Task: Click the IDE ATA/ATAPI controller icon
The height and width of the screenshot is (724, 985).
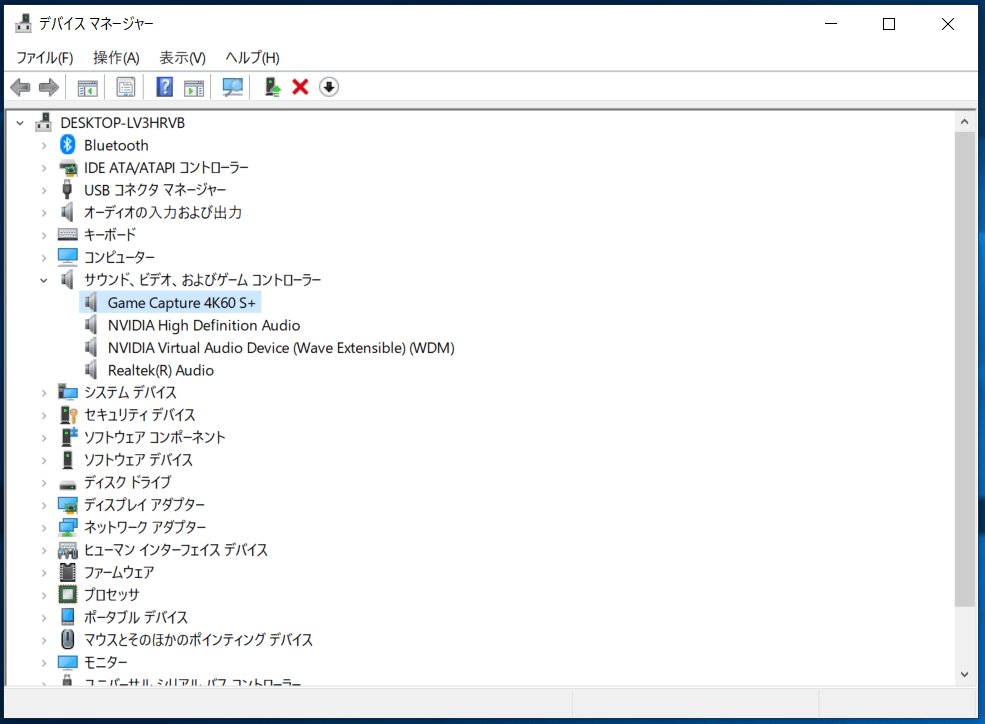Action: (x=67, y=168)
